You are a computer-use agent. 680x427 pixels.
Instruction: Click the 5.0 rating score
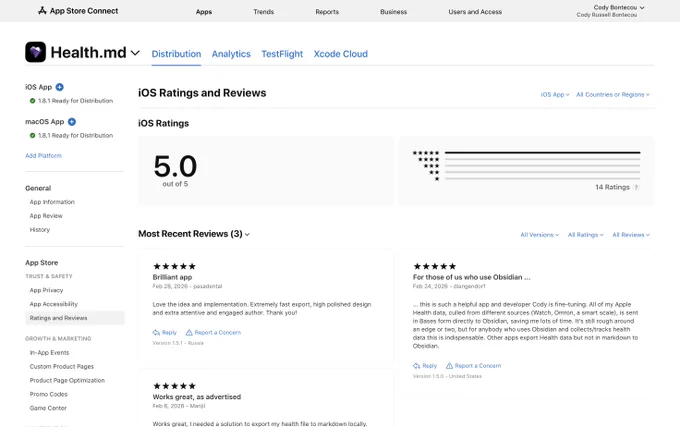[x=175, y=166]
